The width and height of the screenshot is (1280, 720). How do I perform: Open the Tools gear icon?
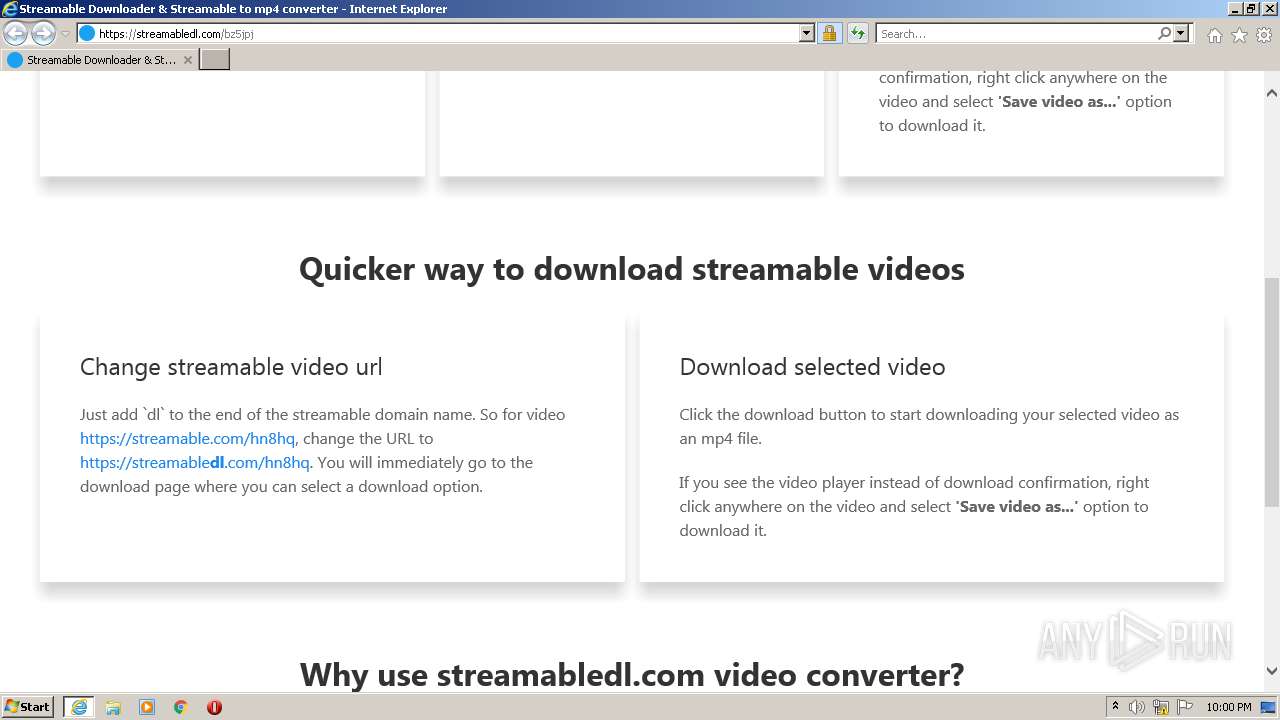[x=1264, y=35]
